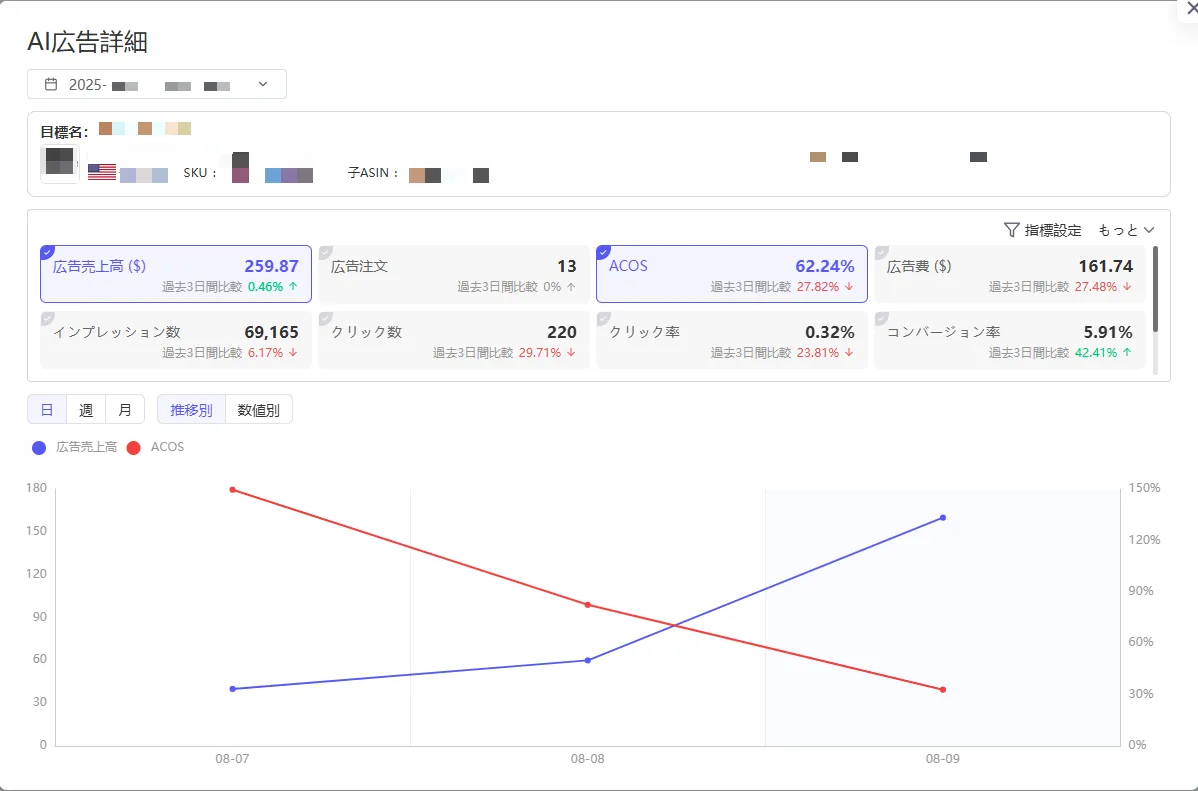This screenshot has height=791, width=1198.
Task: Click the 27.82% down-arrow ACOS comparison
Action: point(825,287)
